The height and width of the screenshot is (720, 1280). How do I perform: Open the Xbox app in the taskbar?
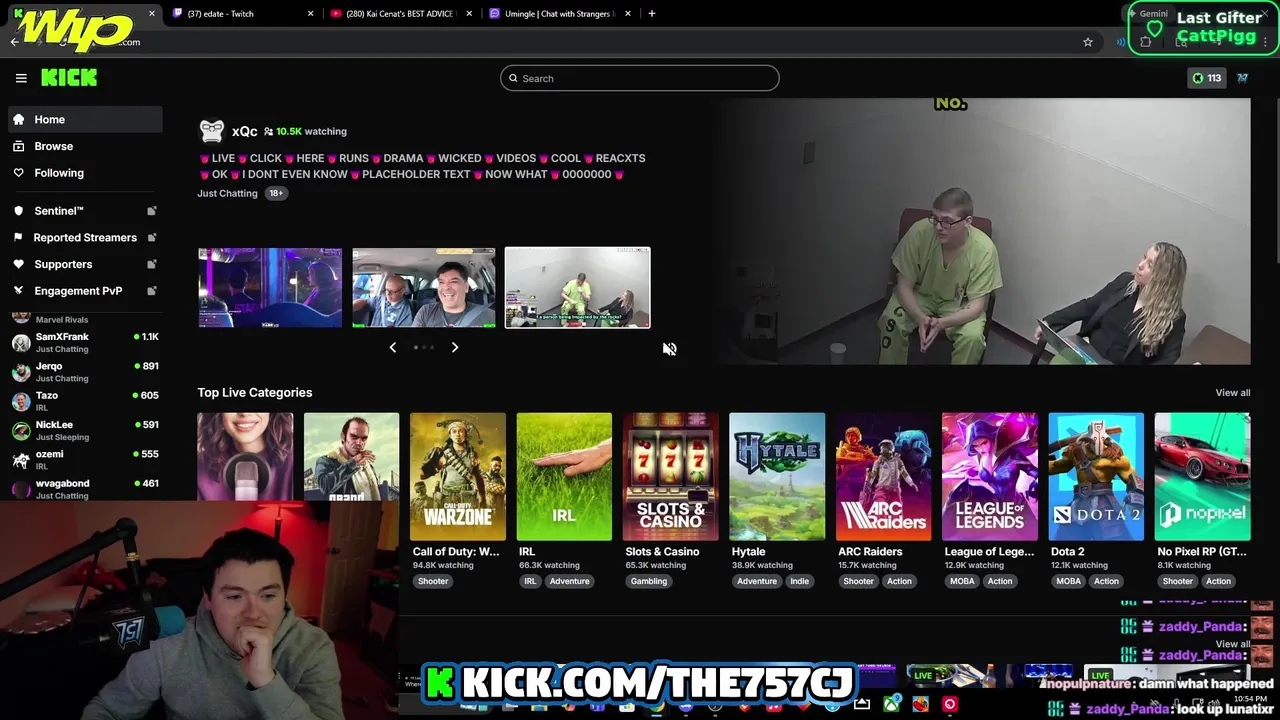click(x=891, y=704)
